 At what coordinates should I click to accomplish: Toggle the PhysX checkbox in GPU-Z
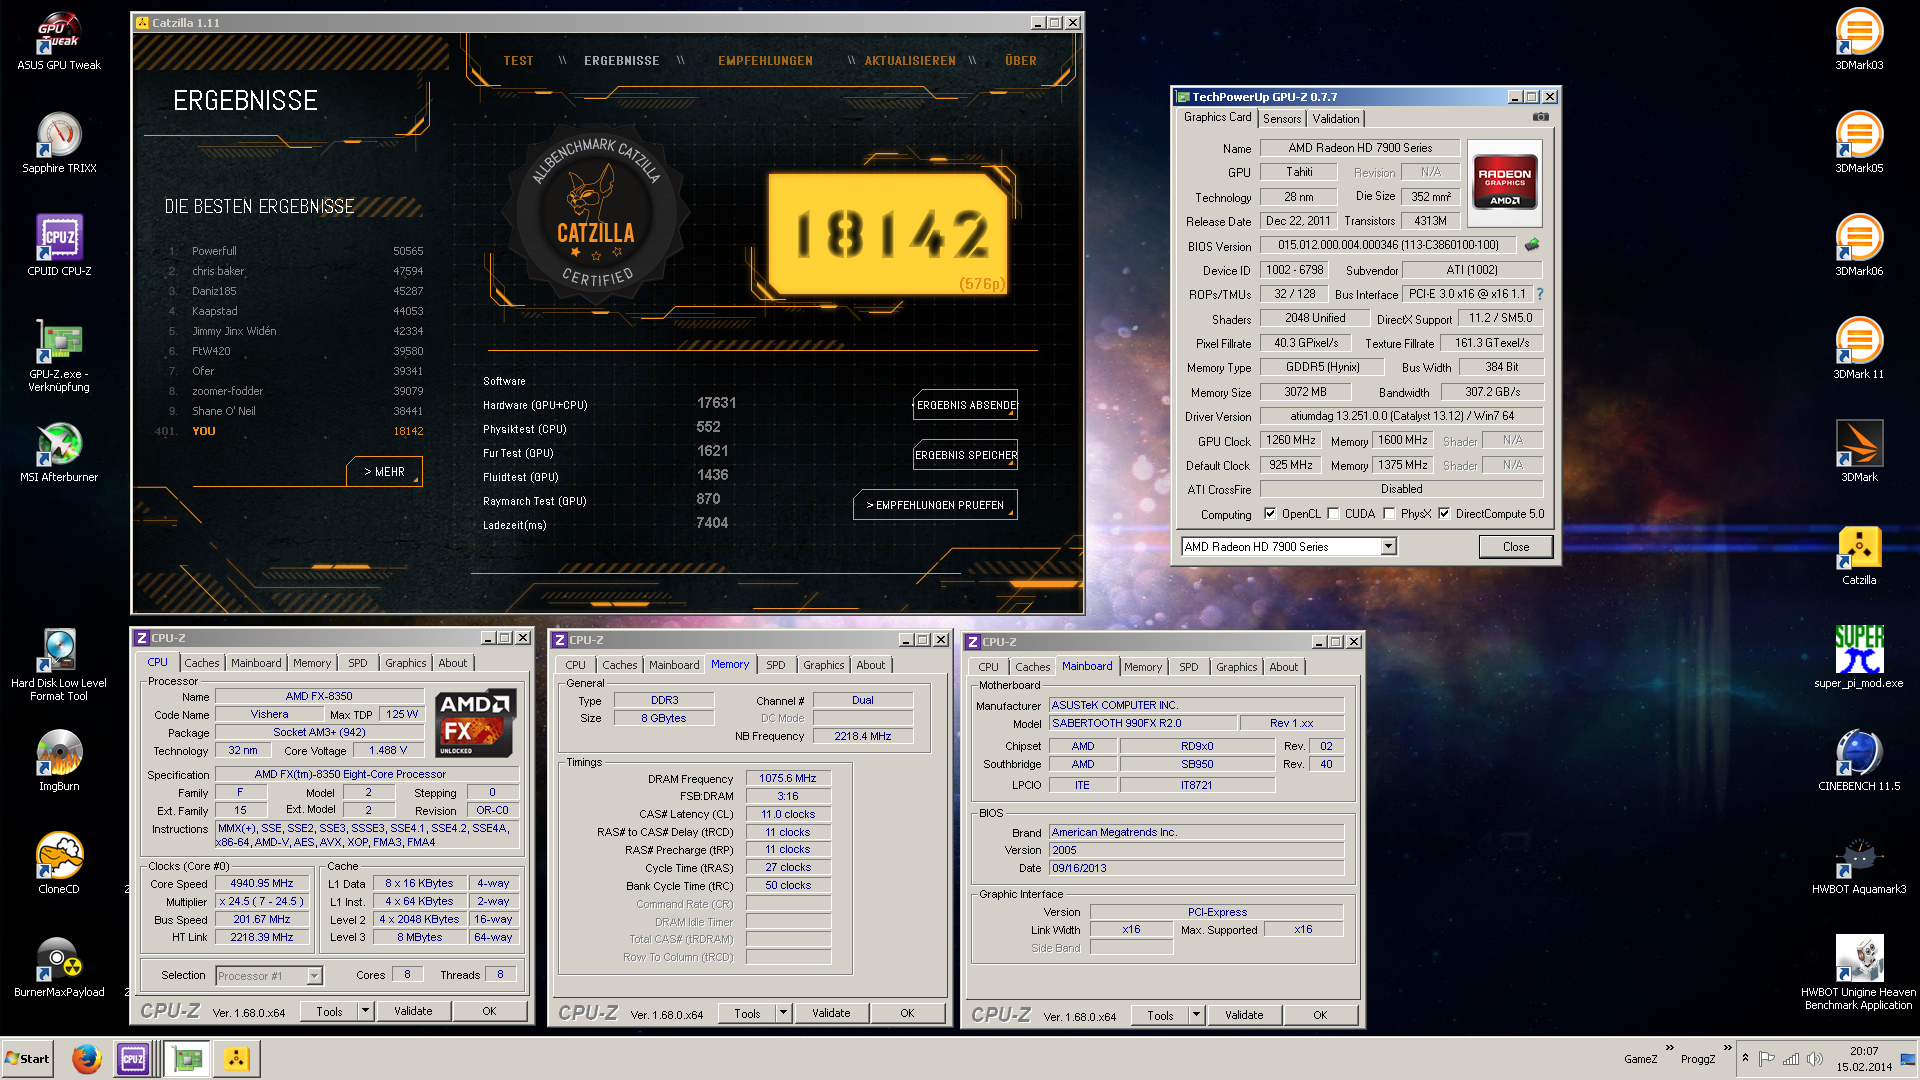pyautogui.click(x=1389, y=514)
